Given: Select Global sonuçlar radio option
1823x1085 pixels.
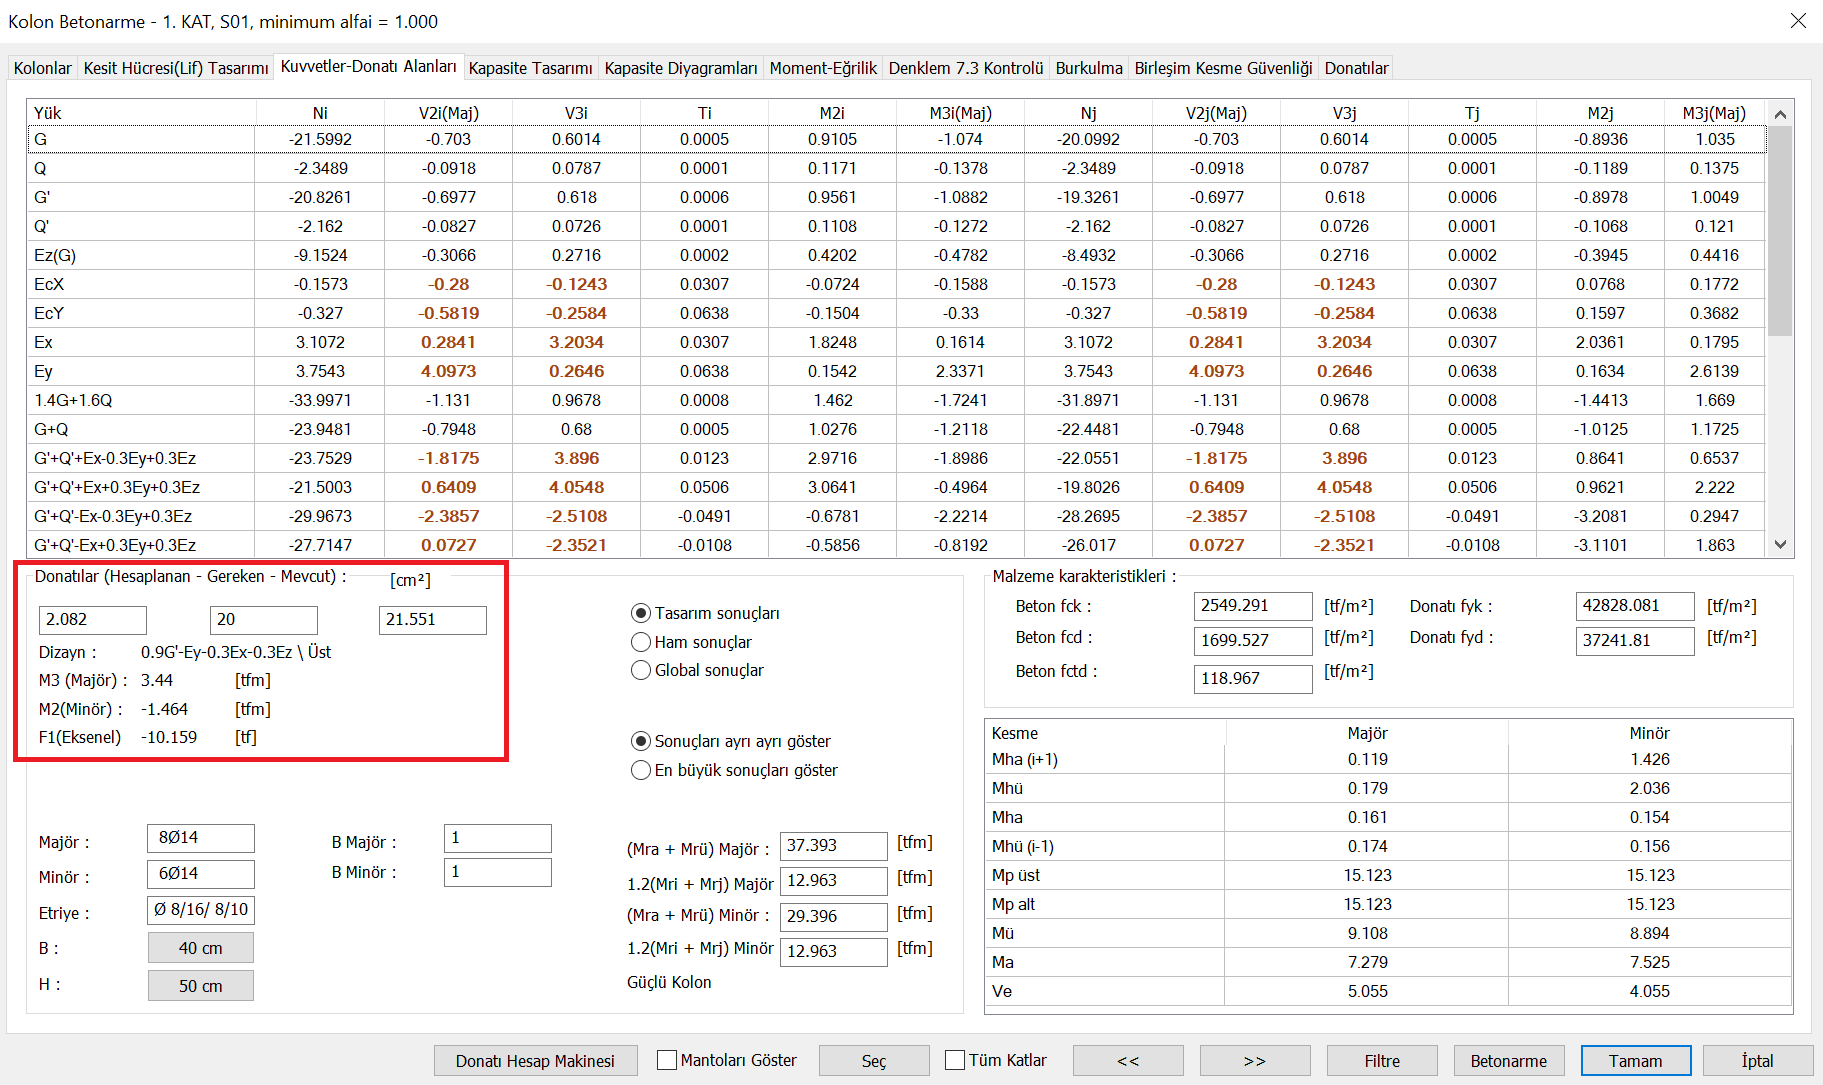Looking at the screenshot, I should 641,670.
